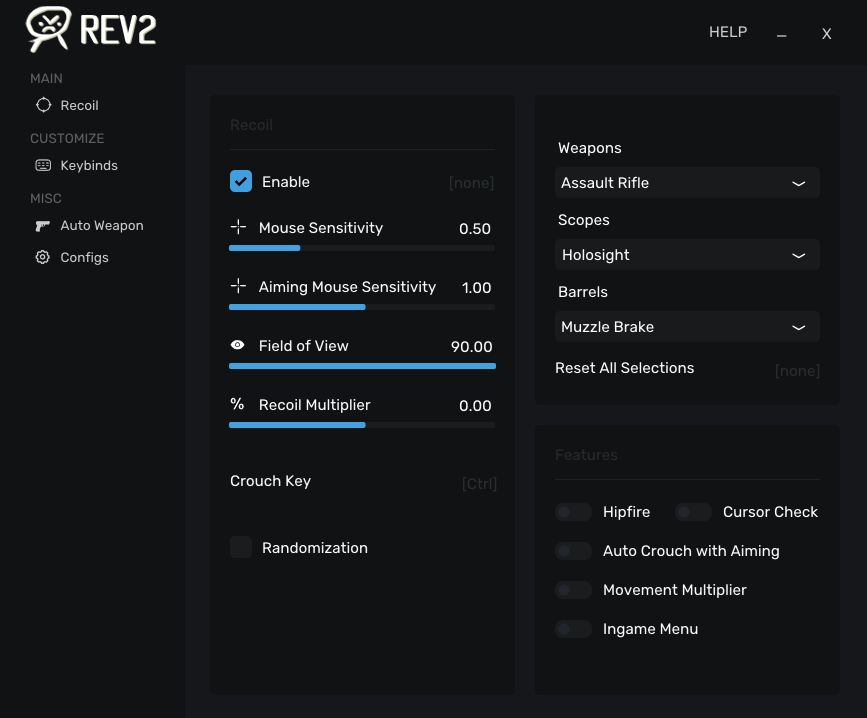This screenshot has height=718, width=867.
Task: Open the Auto Weapon page
Action: (102, 226)
